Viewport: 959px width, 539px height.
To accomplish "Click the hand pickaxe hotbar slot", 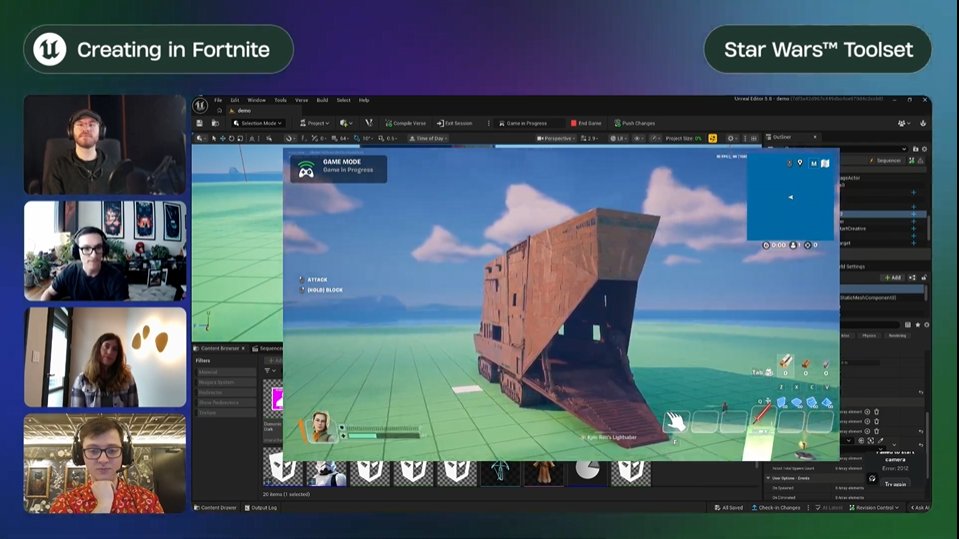I will [676, 422].
